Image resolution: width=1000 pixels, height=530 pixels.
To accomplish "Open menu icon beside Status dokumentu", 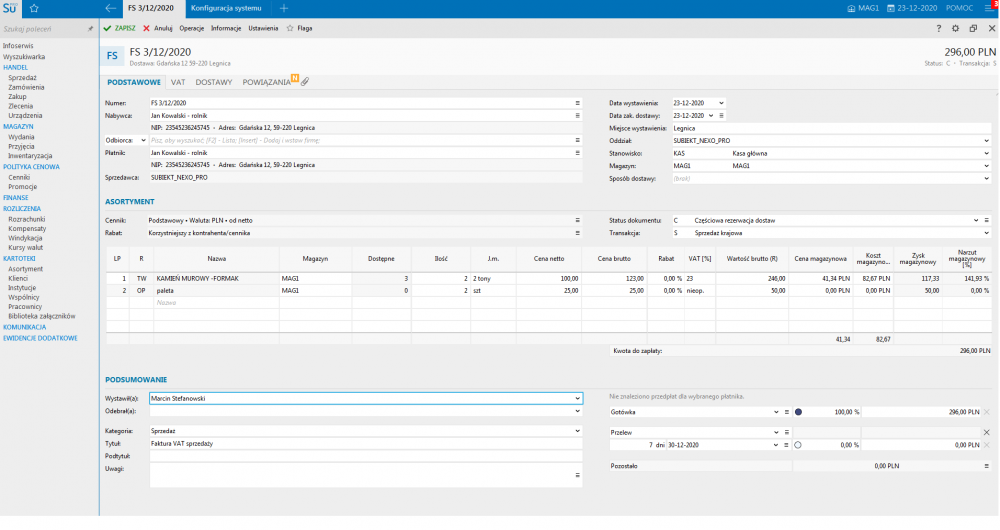I will [x=987, y=220].
